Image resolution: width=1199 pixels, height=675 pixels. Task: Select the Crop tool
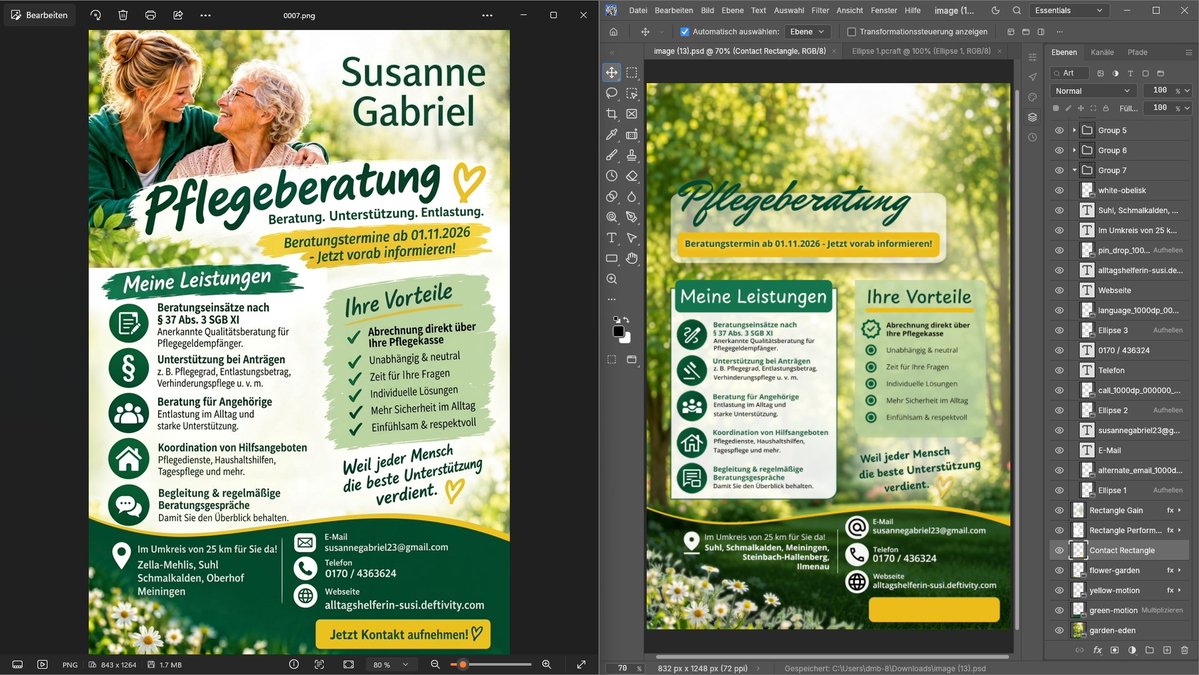point(612,114)
